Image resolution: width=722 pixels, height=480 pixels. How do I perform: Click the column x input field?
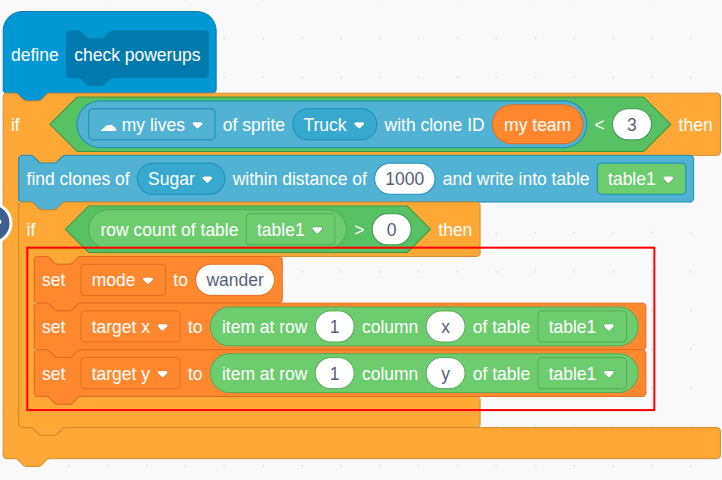pos(445,327)
